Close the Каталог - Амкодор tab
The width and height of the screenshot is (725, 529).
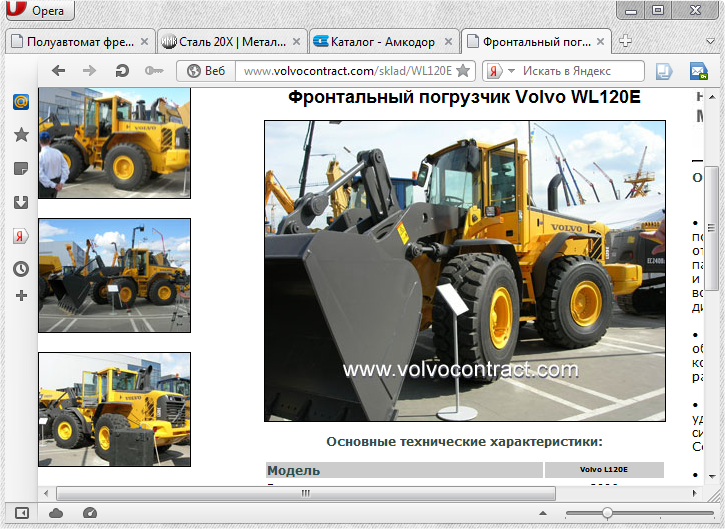click(x=448, y=42)
